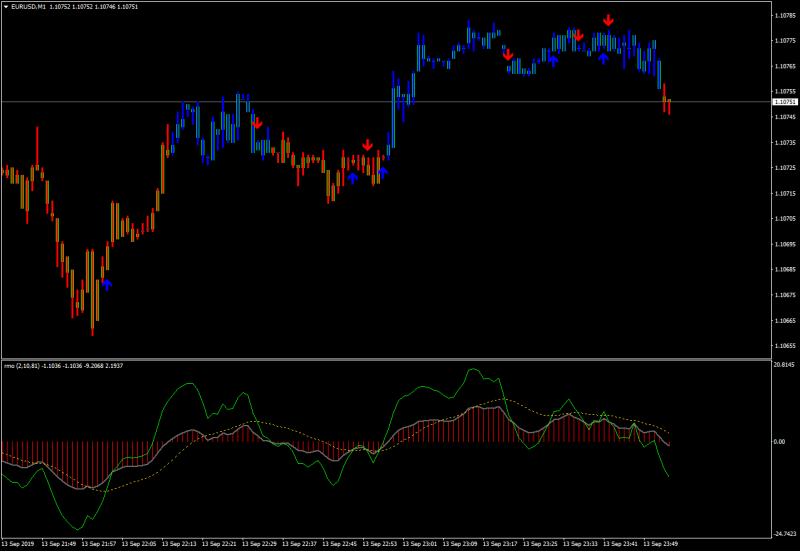800x551 pixels.
Task: Click the 13 Sep 22:13 time label
Action: coord(179,544)
